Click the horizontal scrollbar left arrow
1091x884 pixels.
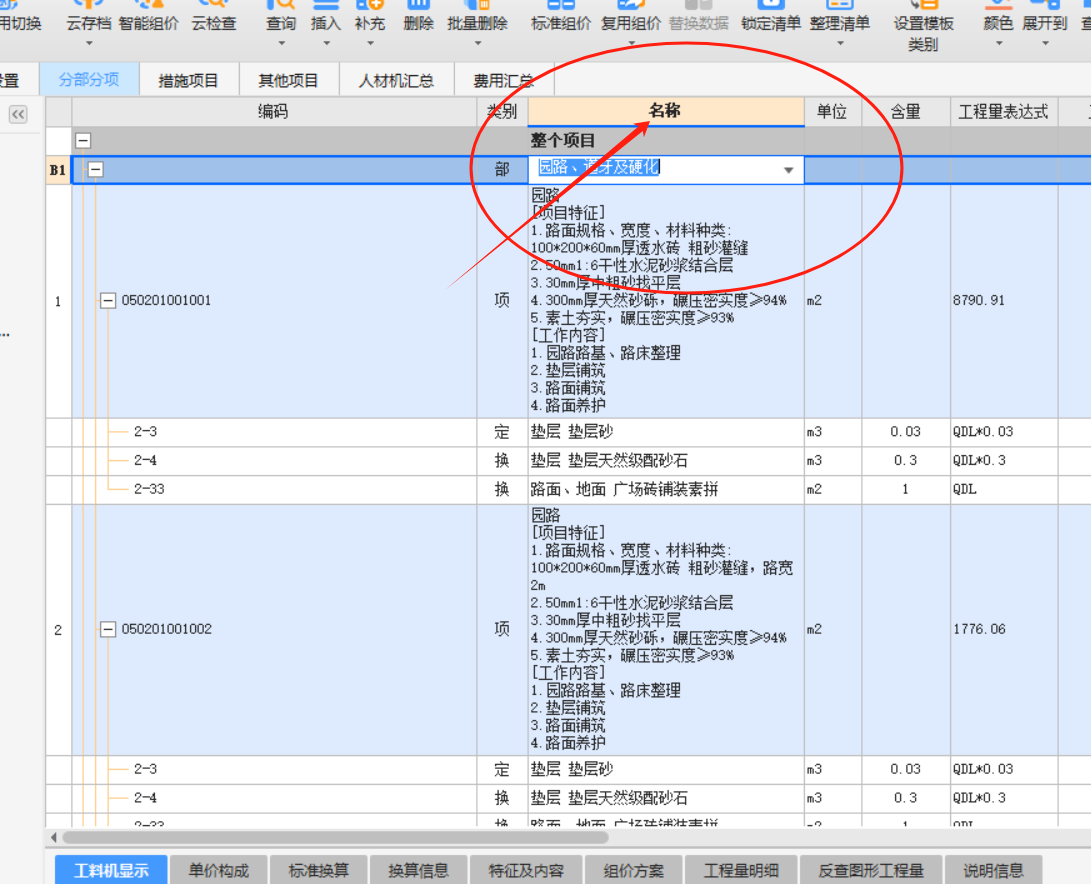click(54, 837)
